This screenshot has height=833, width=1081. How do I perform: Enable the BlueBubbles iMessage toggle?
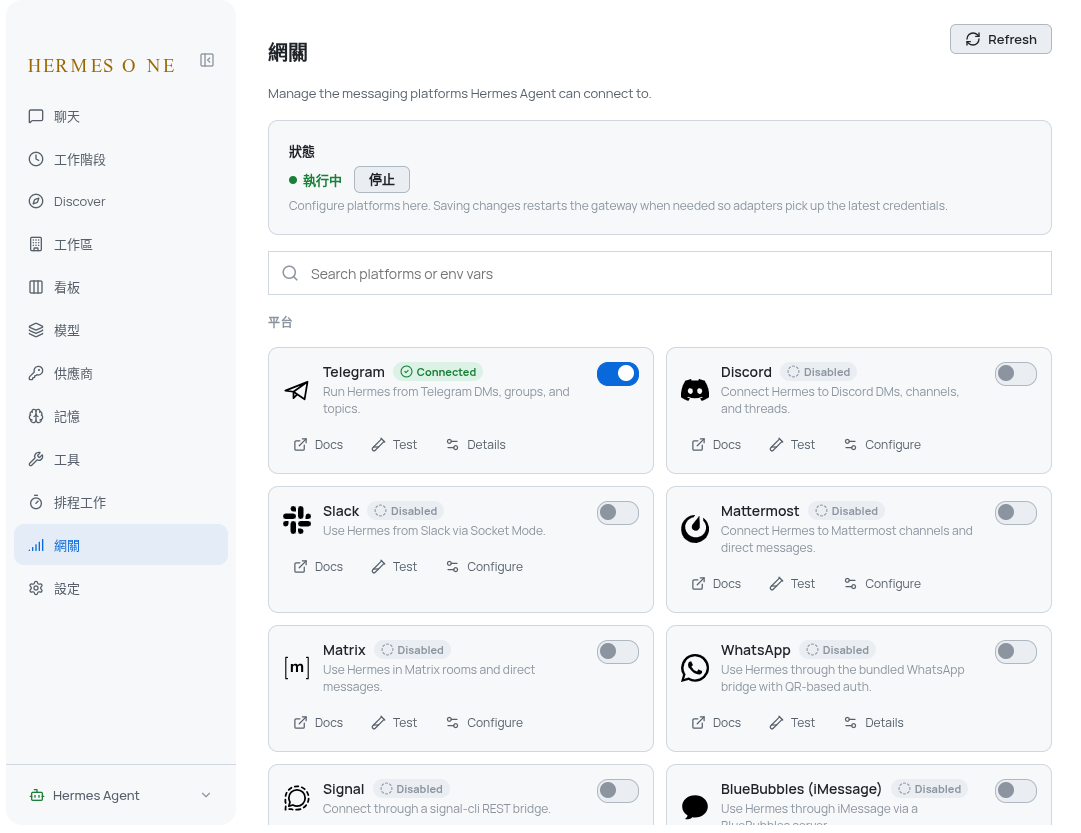point(1016,791)
